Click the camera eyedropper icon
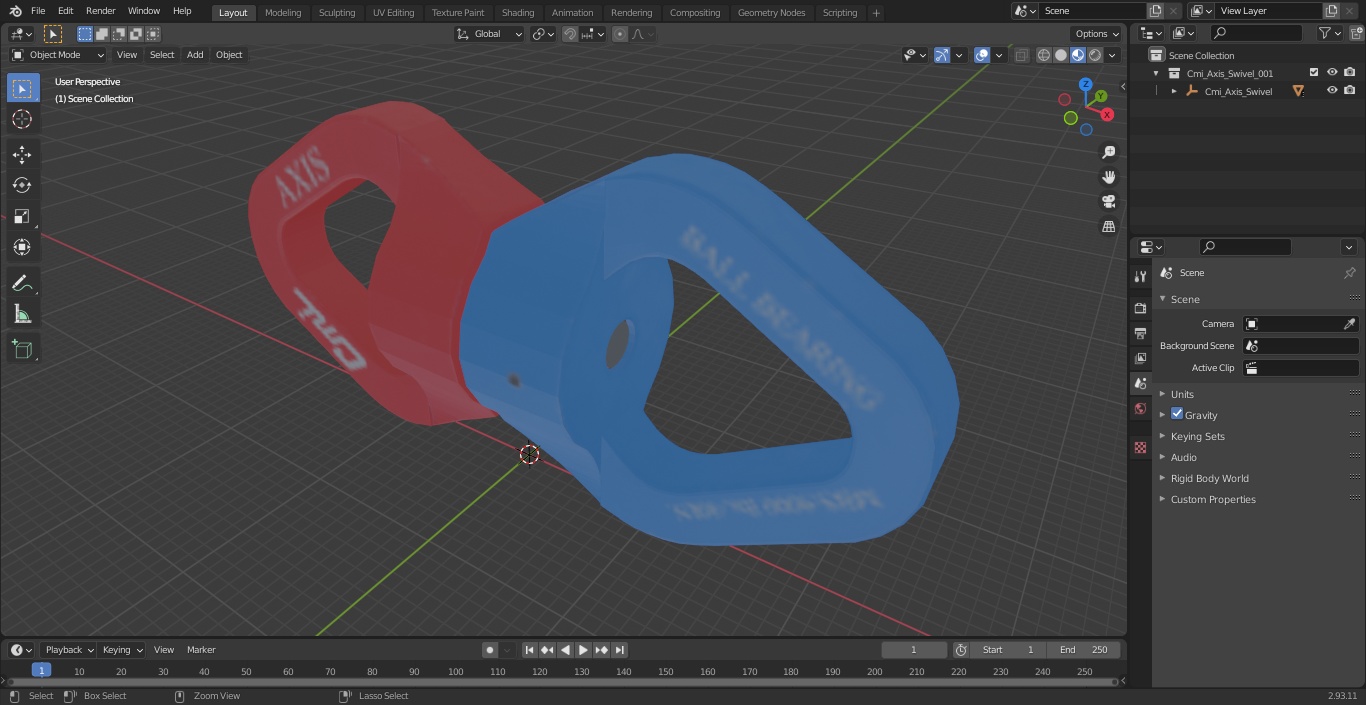This screenshot has width=1366, height=705. point(1349,324)
